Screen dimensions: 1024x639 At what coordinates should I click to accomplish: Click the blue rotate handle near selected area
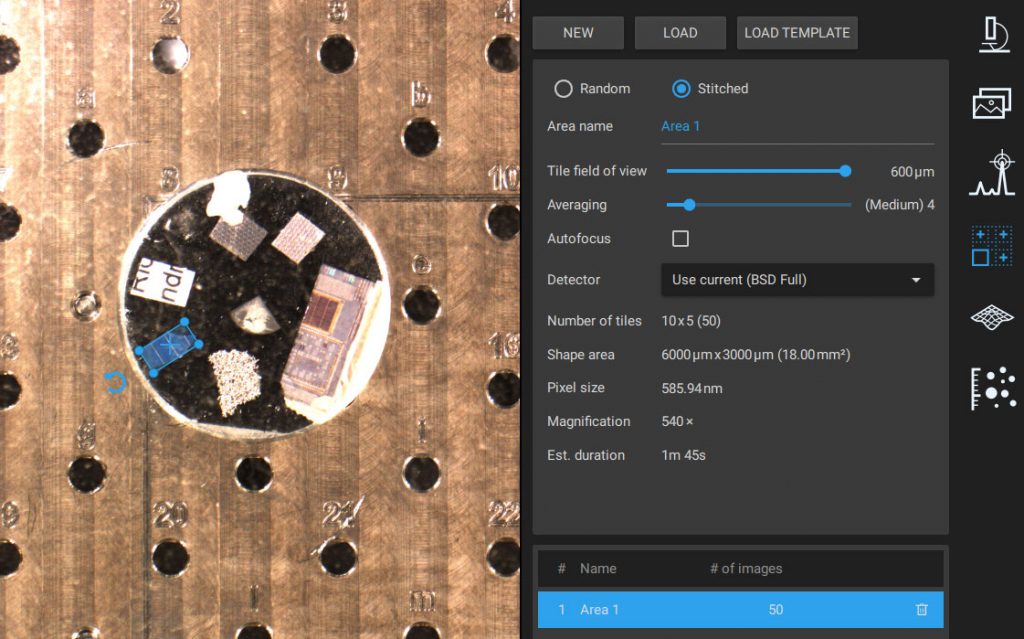pos(117,383)
